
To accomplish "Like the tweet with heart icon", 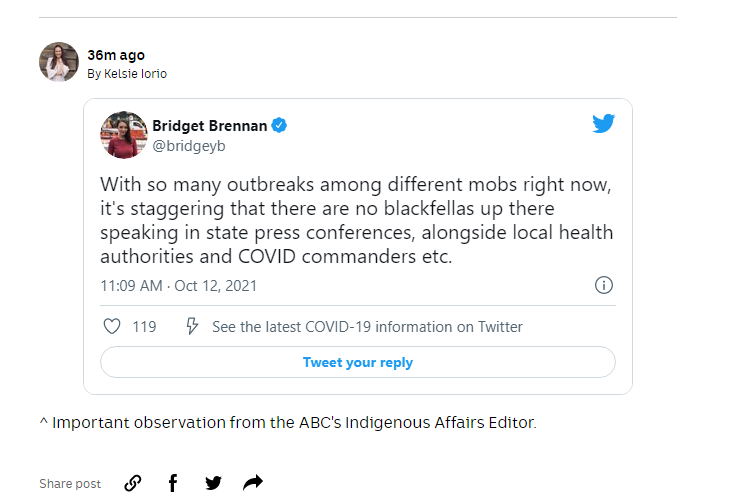I will point(112,326).
